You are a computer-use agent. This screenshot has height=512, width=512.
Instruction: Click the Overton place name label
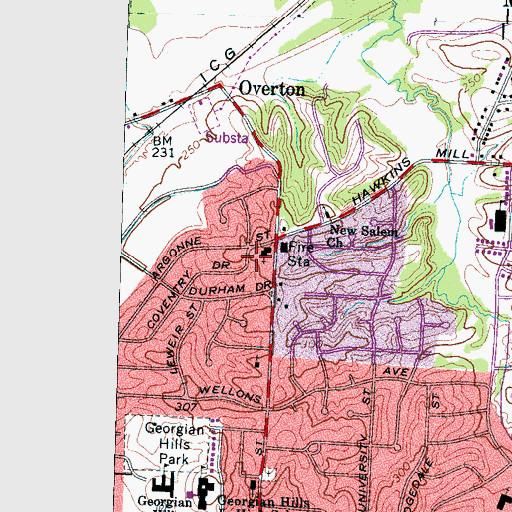click(272, 89)
